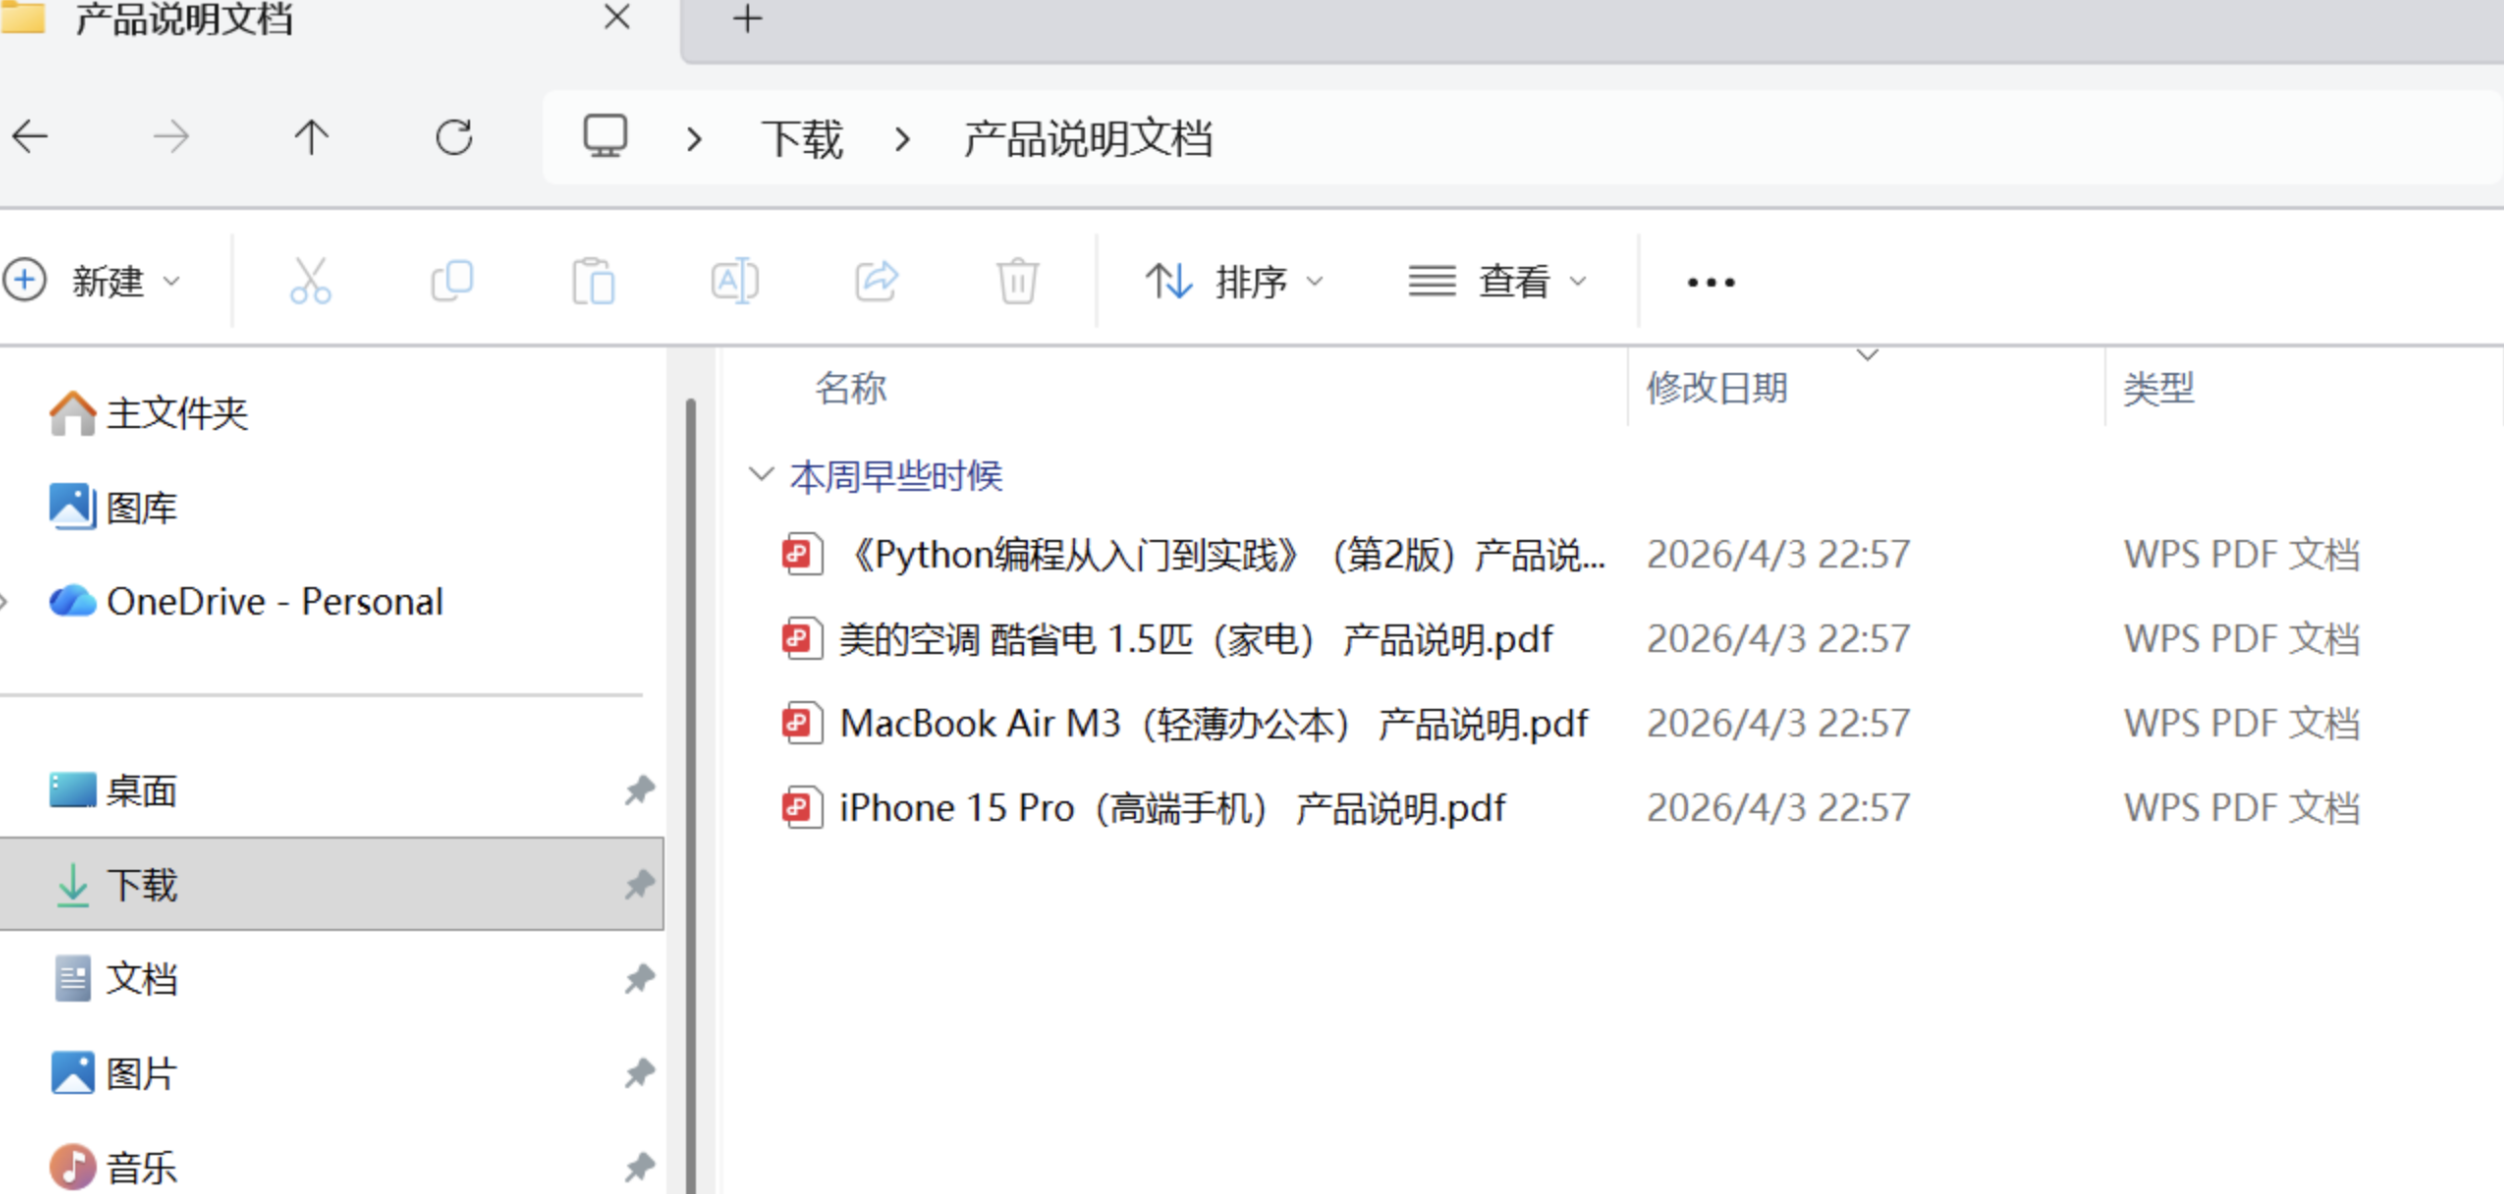Open the 新建 menu
2504x1194 pixels.
[x=93, y=281]
